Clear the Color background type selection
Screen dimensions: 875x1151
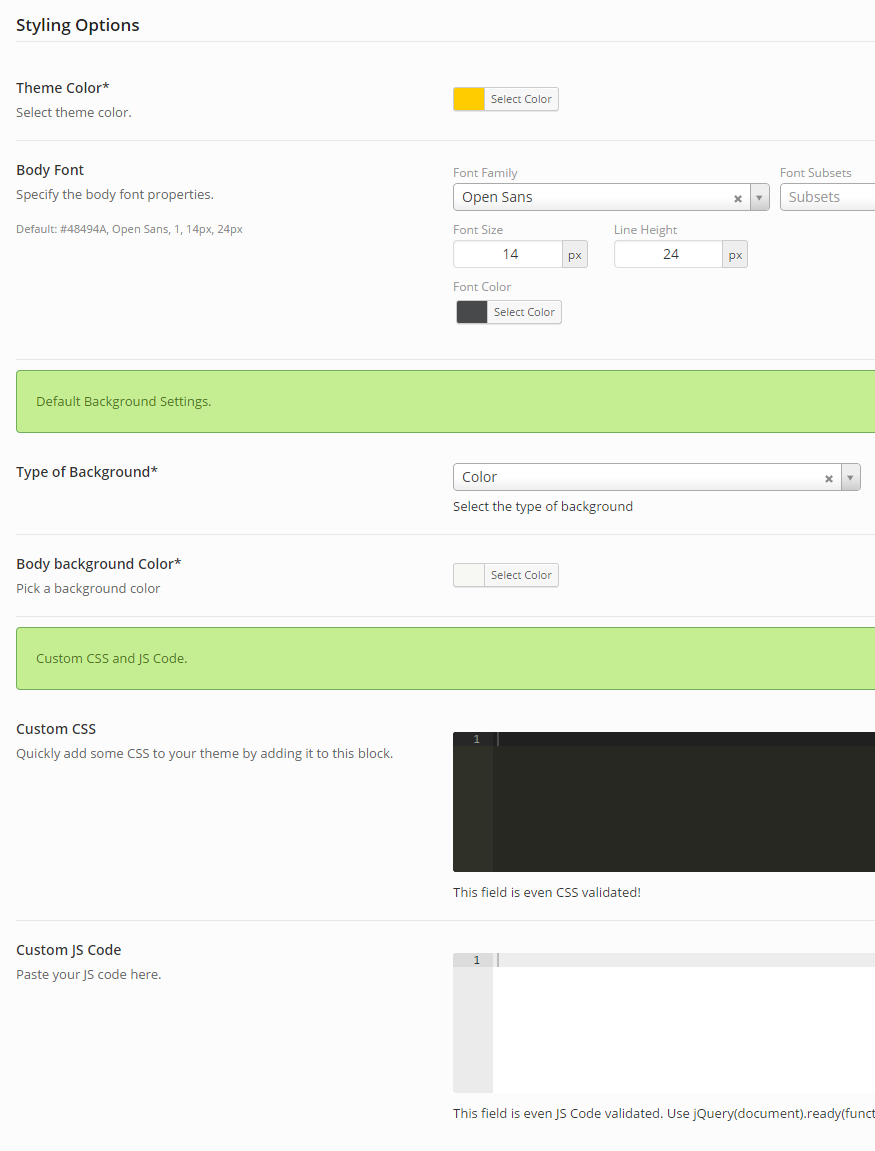[x=829, y=479]
